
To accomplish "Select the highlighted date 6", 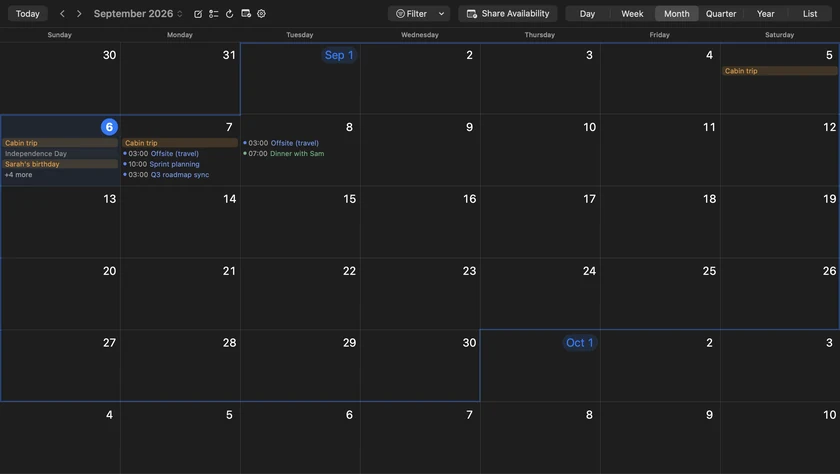I will [x=109, y=127].
